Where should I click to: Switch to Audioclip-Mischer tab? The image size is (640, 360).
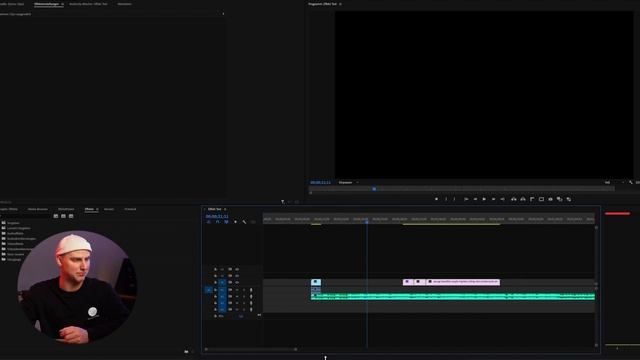pyautogui.click(x=88, y=4)
